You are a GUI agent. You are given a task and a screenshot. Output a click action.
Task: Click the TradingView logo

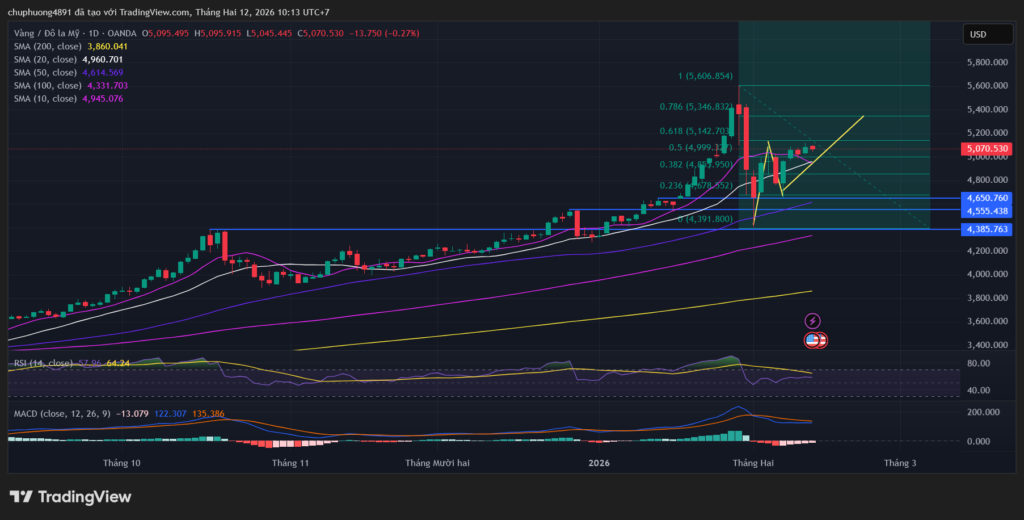click(x=70, y=497)
